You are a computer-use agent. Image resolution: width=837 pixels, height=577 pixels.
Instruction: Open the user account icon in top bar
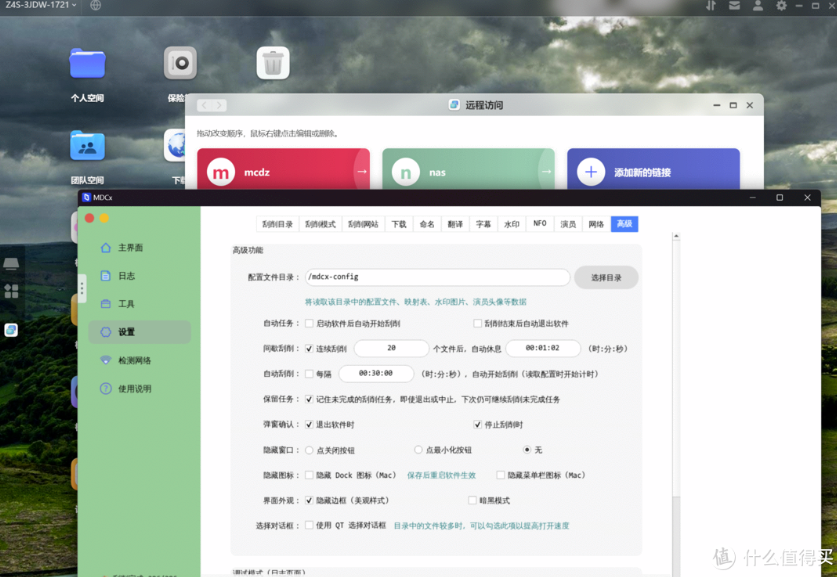[x=757, y=5]
